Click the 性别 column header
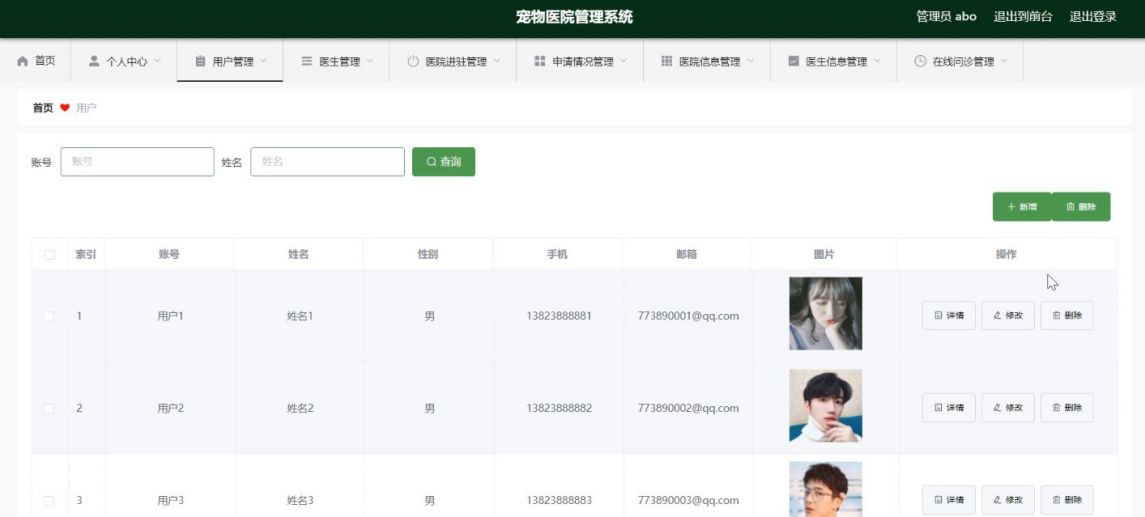This screenshot has width=1145, height=517. click(428, 255)
